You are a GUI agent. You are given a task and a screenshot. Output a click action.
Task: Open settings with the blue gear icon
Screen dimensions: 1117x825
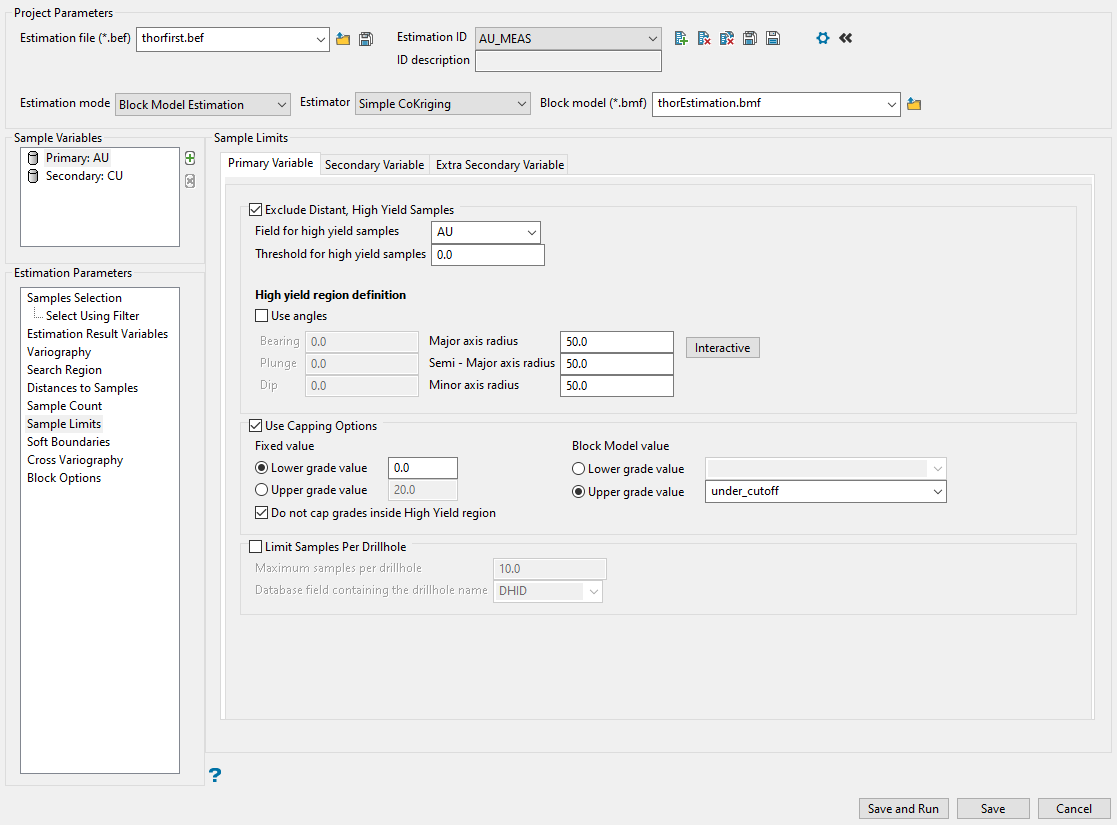pyautogui.click(x=823, y=38)
